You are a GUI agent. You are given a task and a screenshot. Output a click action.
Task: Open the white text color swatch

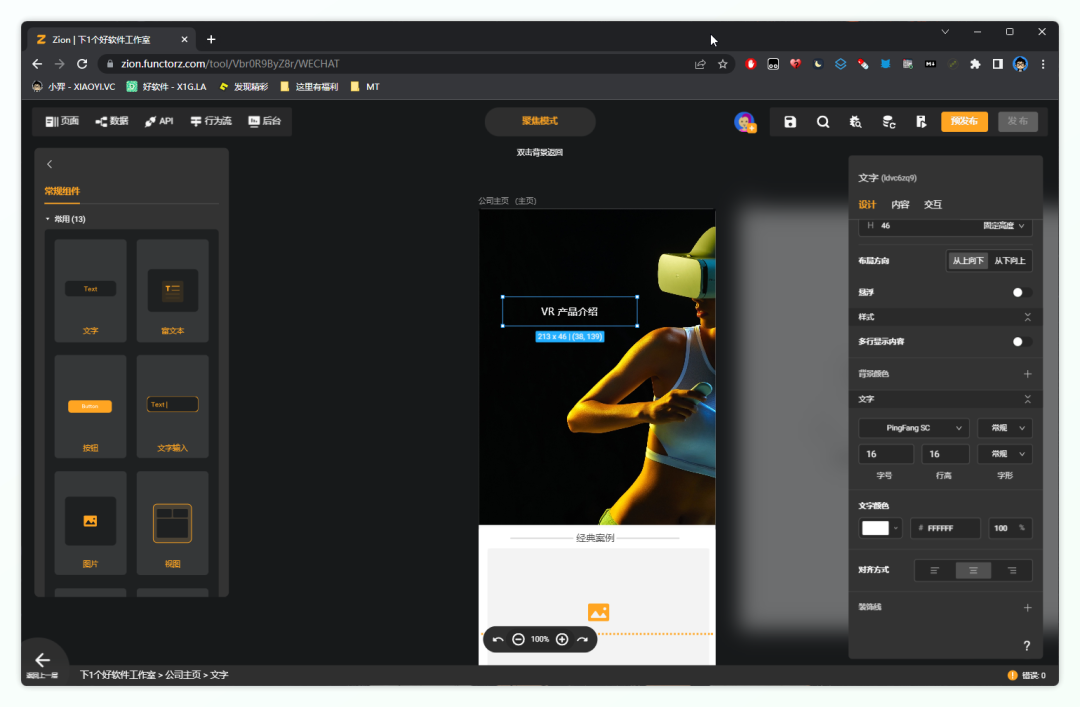(876, 528)
